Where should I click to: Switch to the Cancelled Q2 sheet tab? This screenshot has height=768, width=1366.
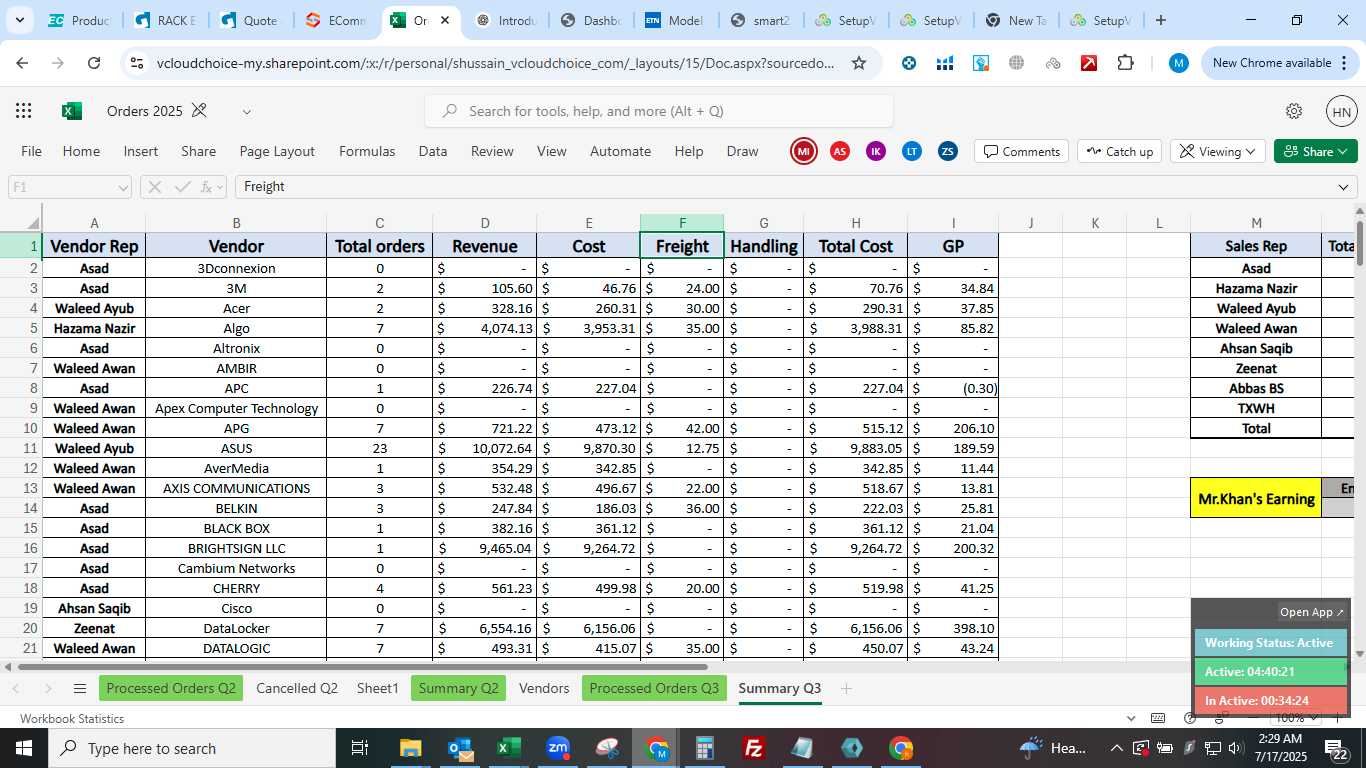[297, 688]
